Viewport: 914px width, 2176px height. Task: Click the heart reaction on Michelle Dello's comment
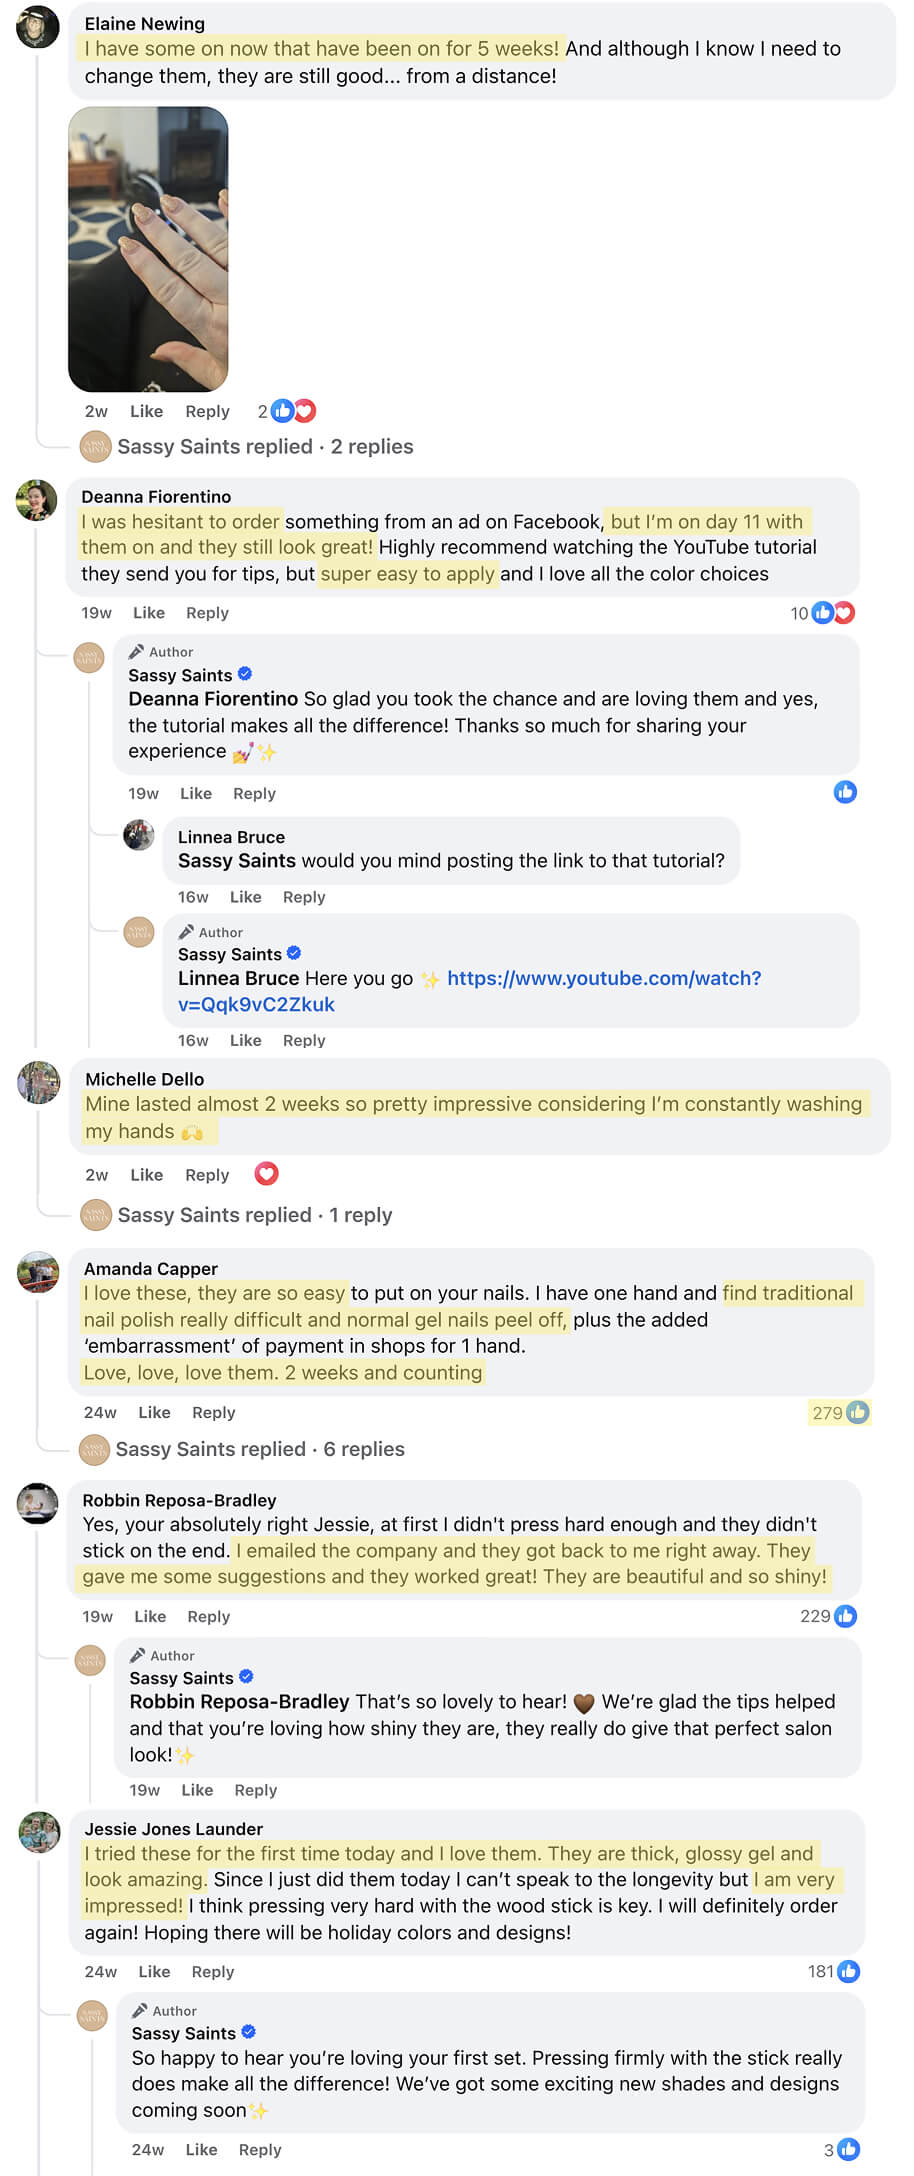point(266,1174)
